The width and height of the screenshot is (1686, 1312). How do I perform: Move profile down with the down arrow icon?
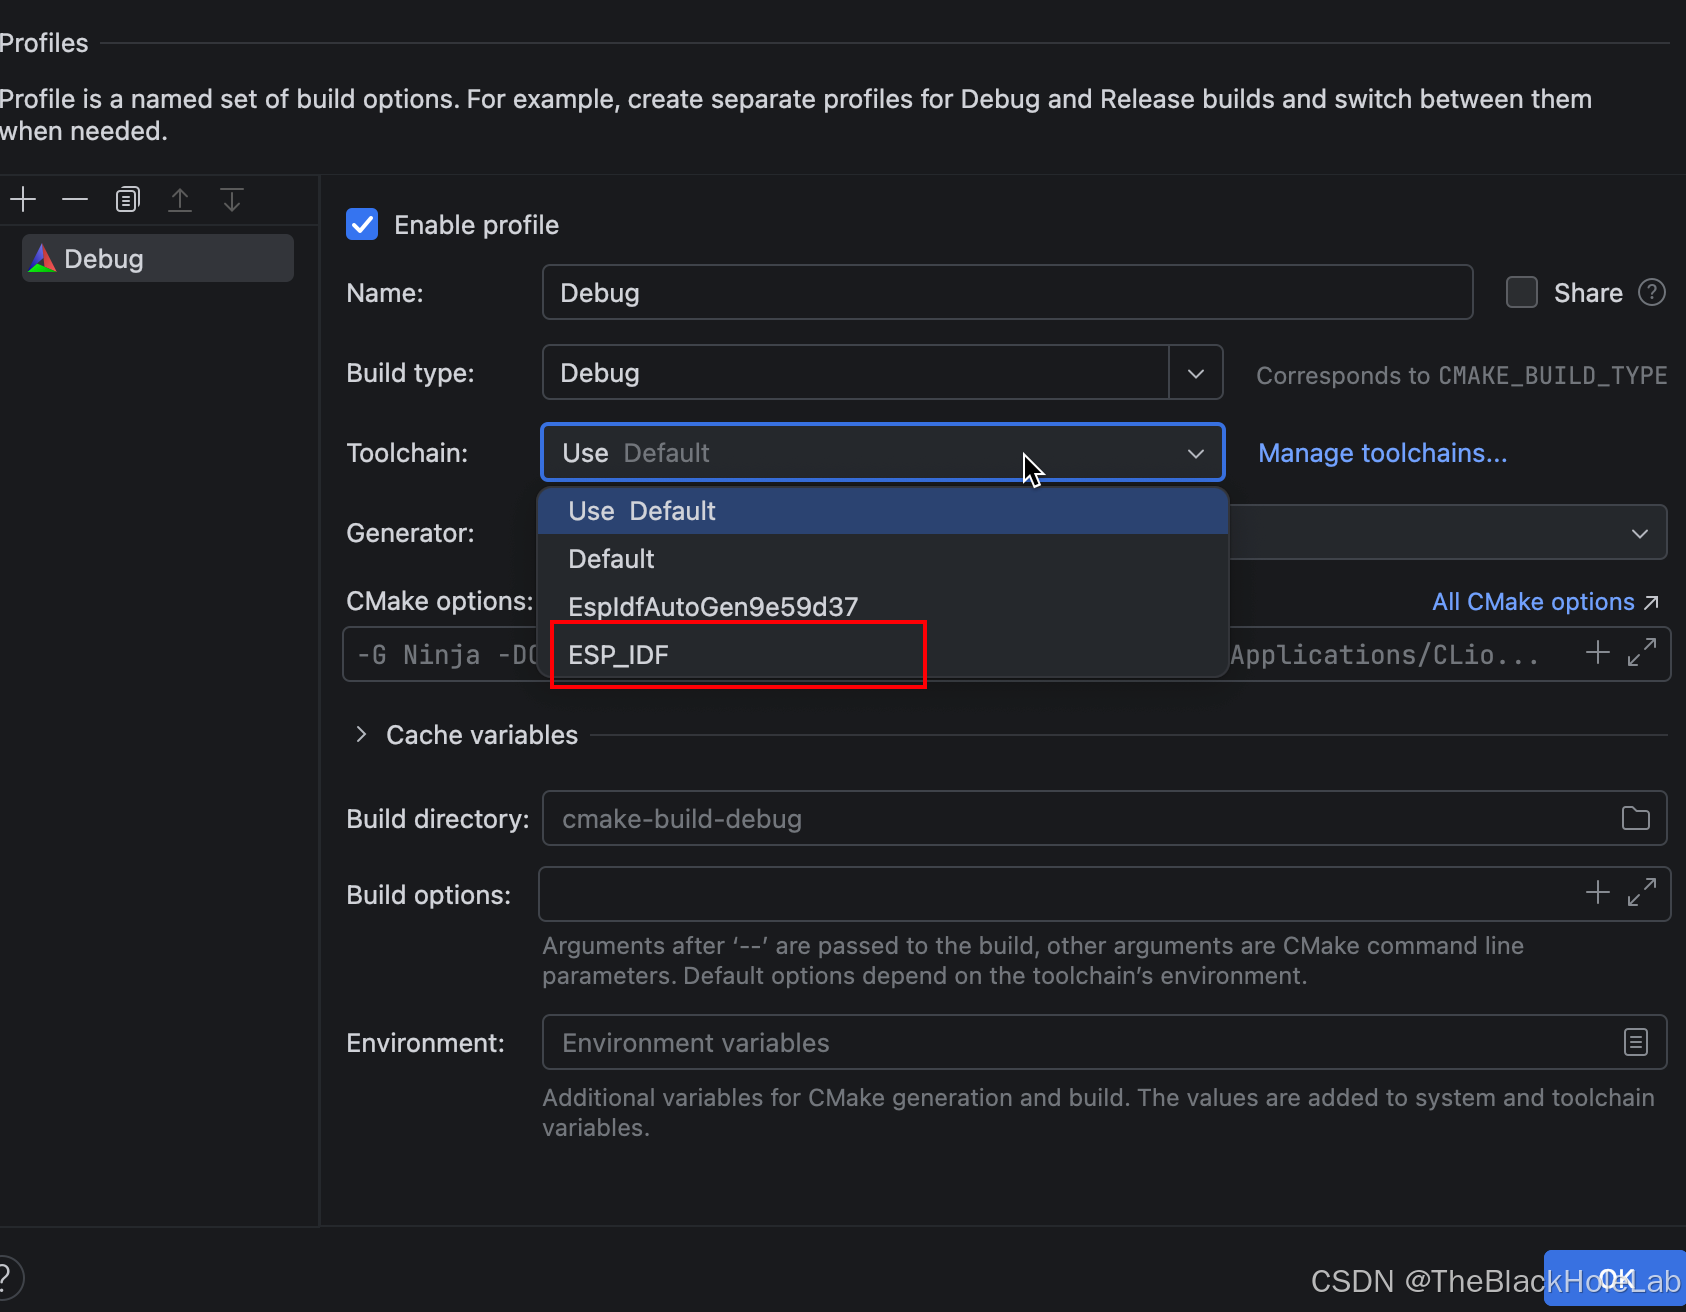point(232,199)
